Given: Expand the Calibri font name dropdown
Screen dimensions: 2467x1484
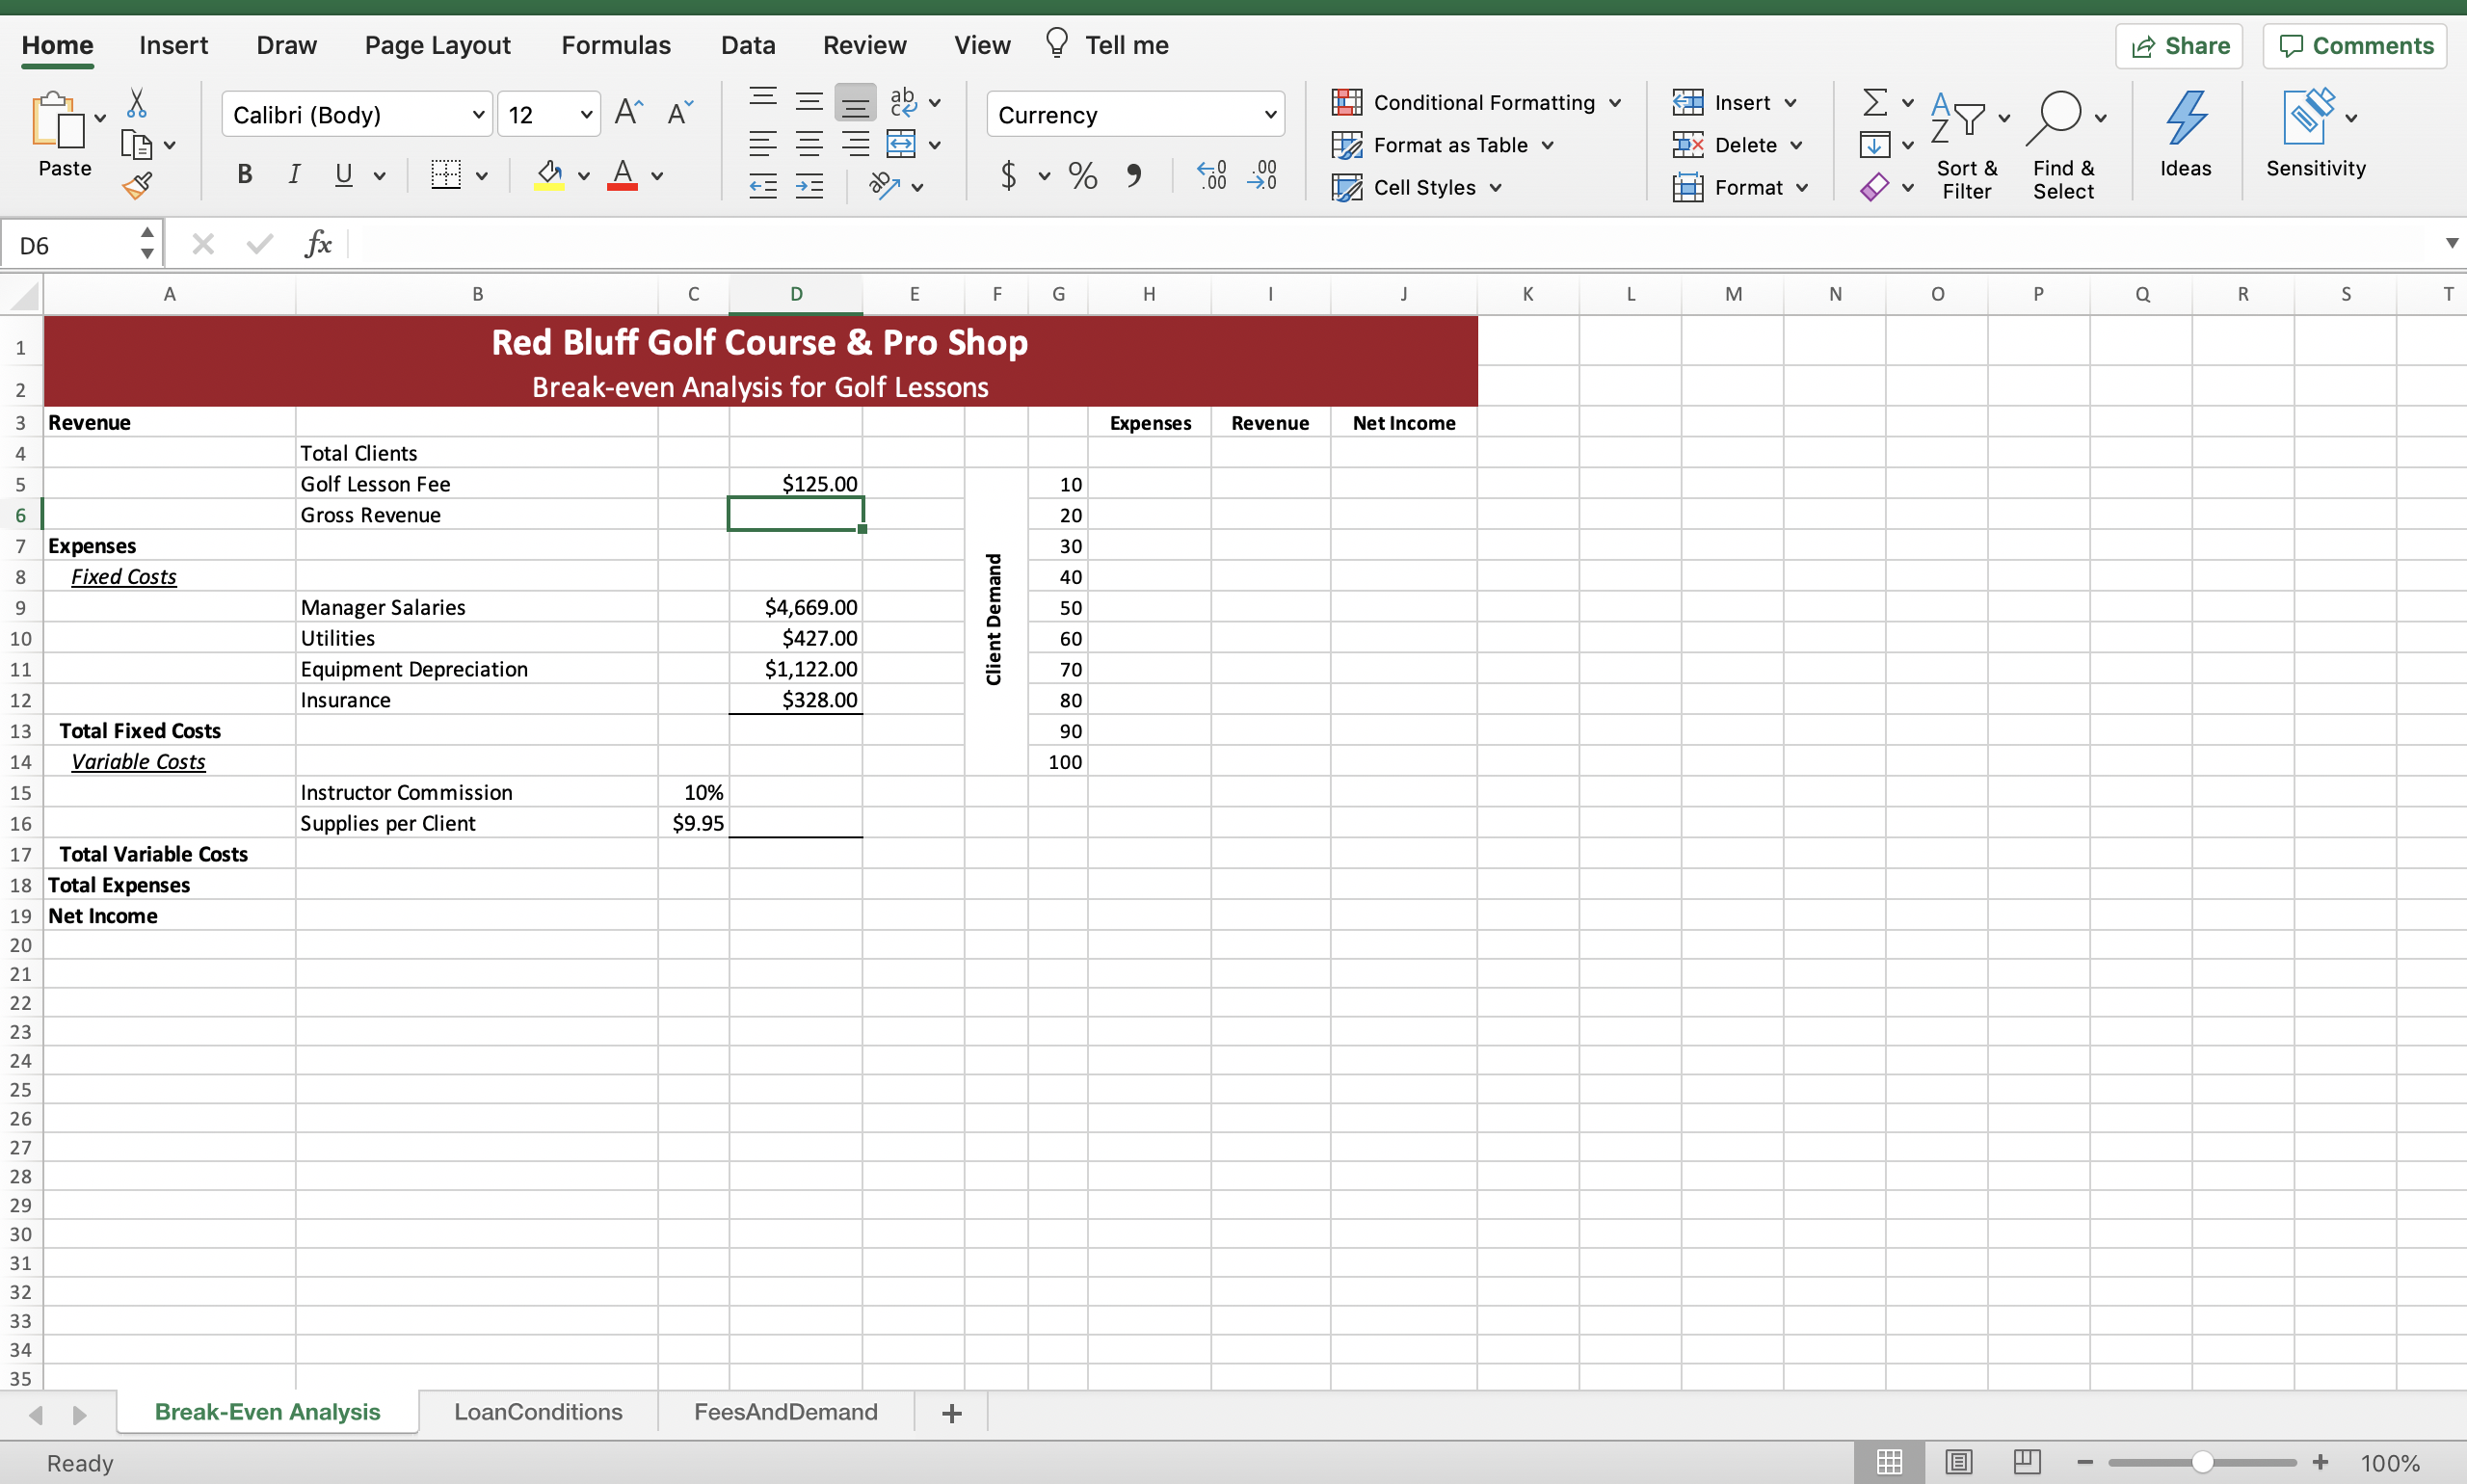Looking at the screenshot, I should 478,114.
